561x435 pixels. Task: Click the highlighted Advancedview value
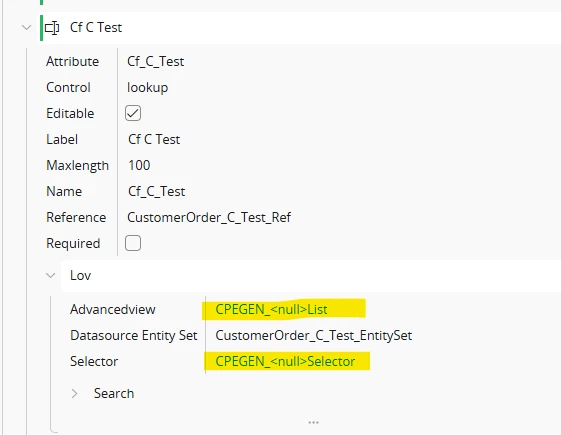[x=271, y=309]
